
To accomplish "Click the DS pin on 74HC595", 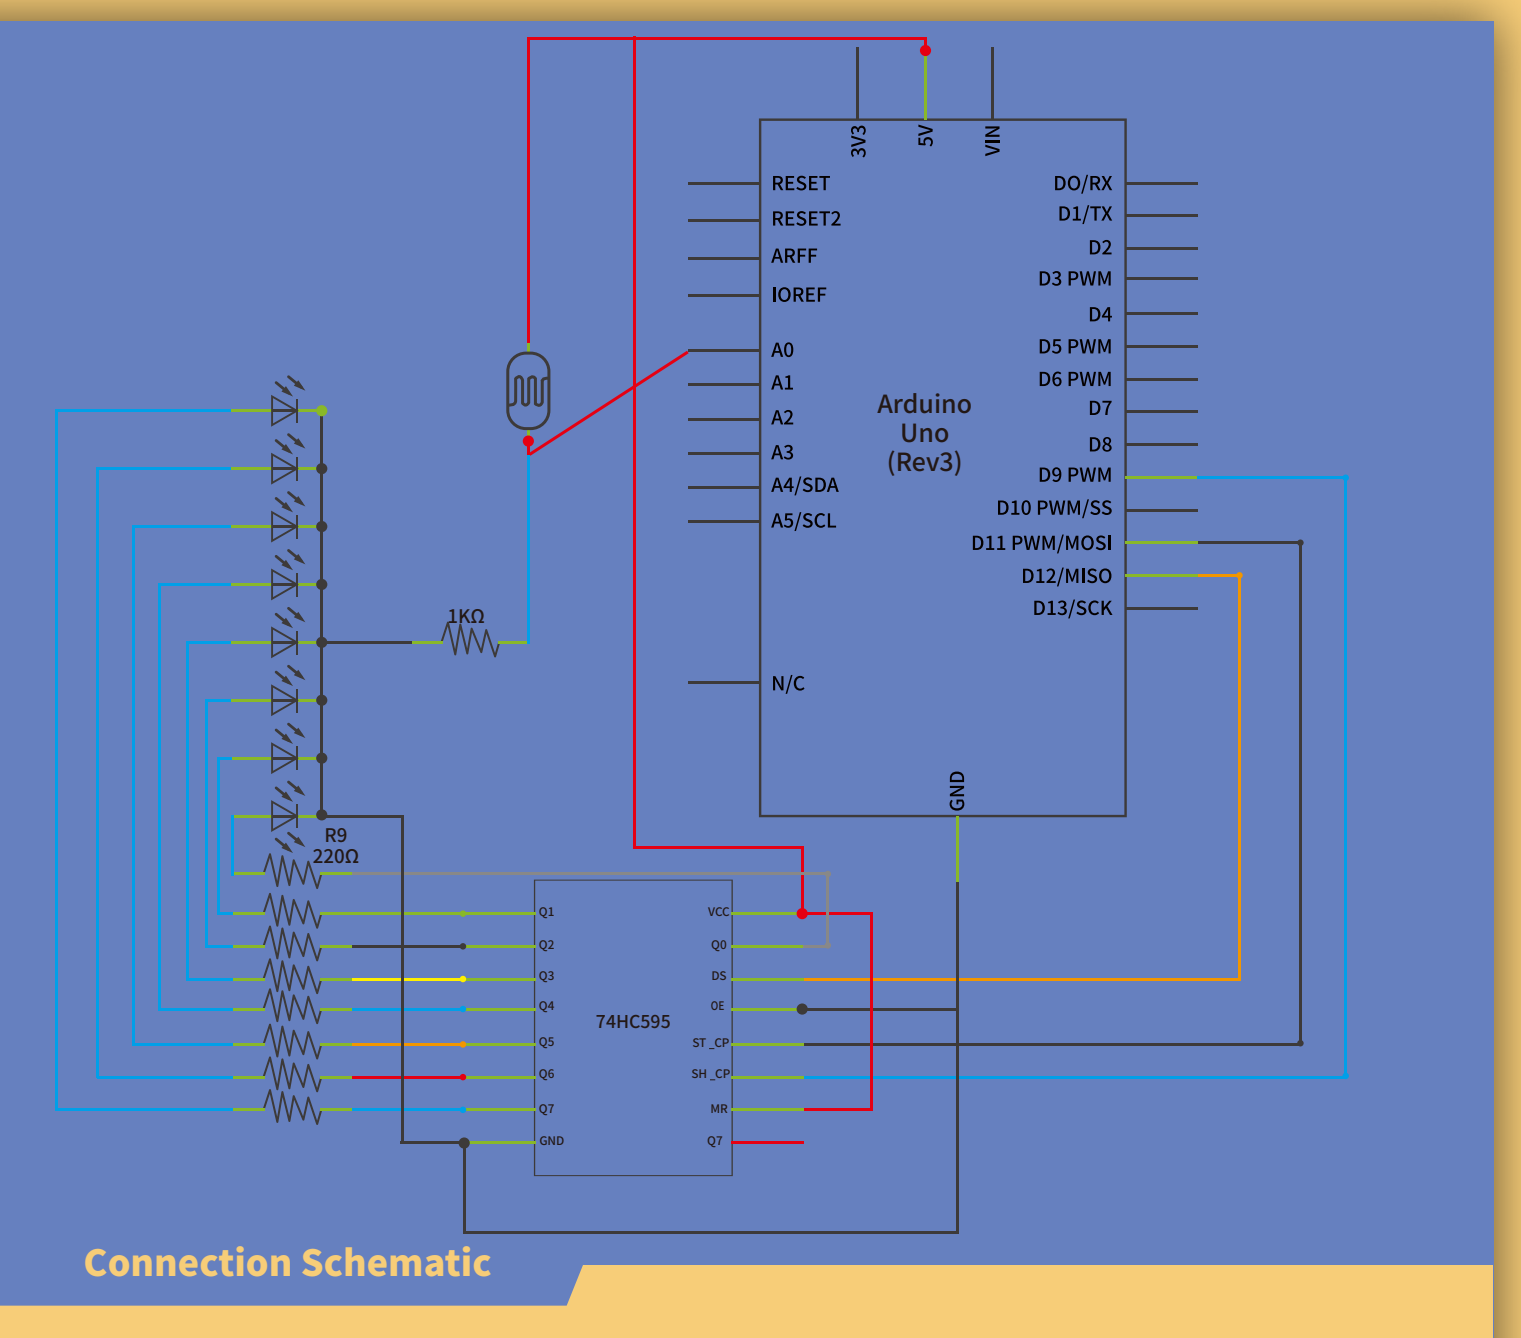I will coord(719,976).
